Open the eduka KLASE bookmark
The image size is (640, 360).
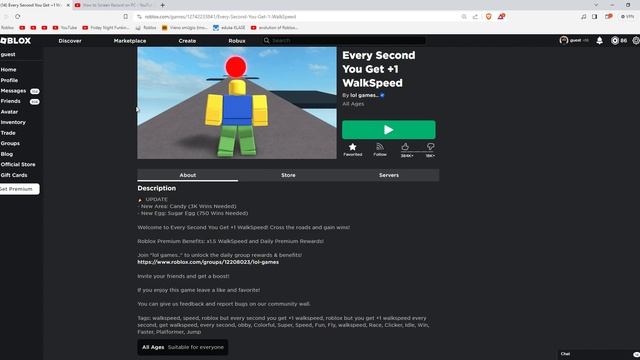[x=229, y=28]
